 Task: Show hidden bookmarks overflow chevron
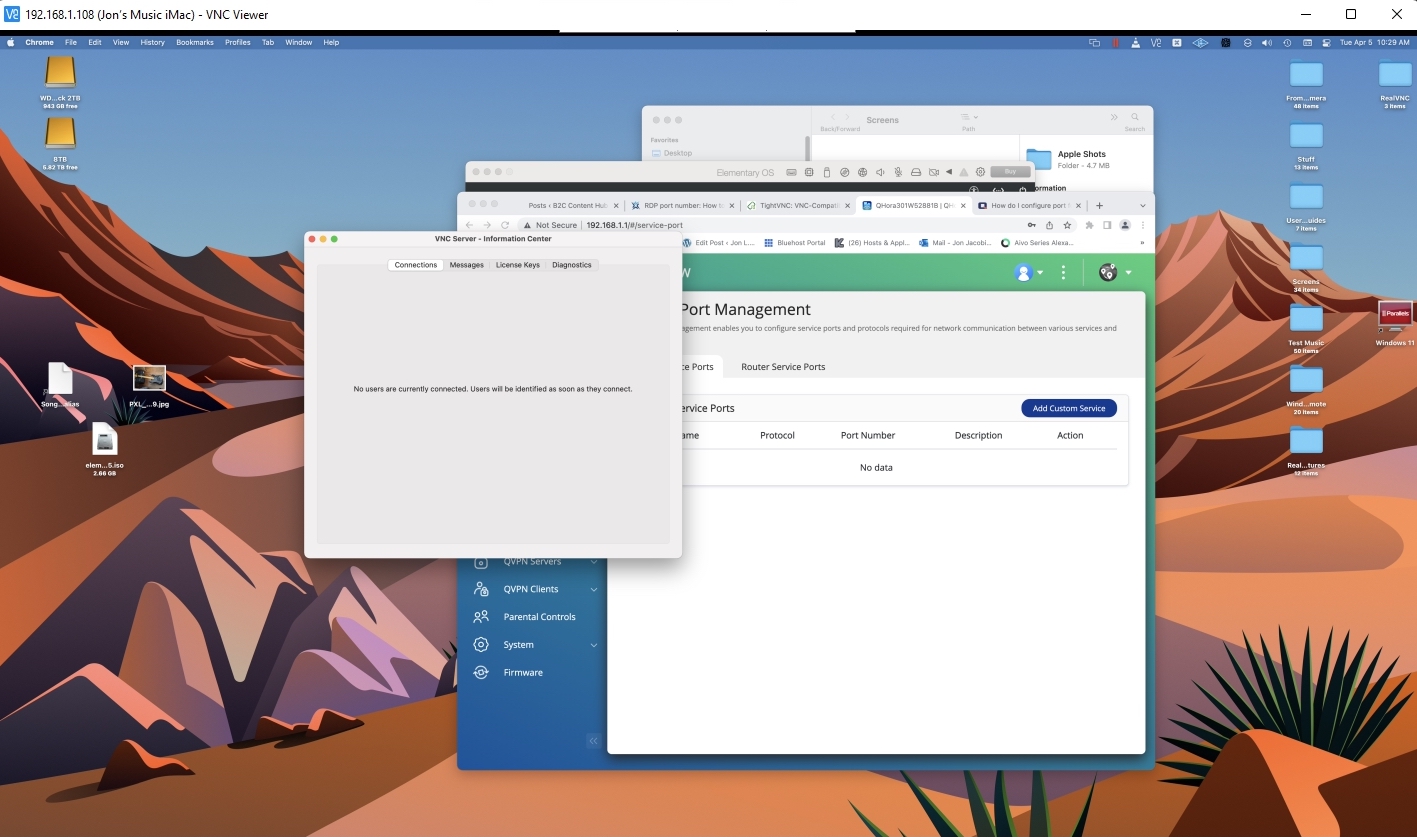tap(1141, 243)
